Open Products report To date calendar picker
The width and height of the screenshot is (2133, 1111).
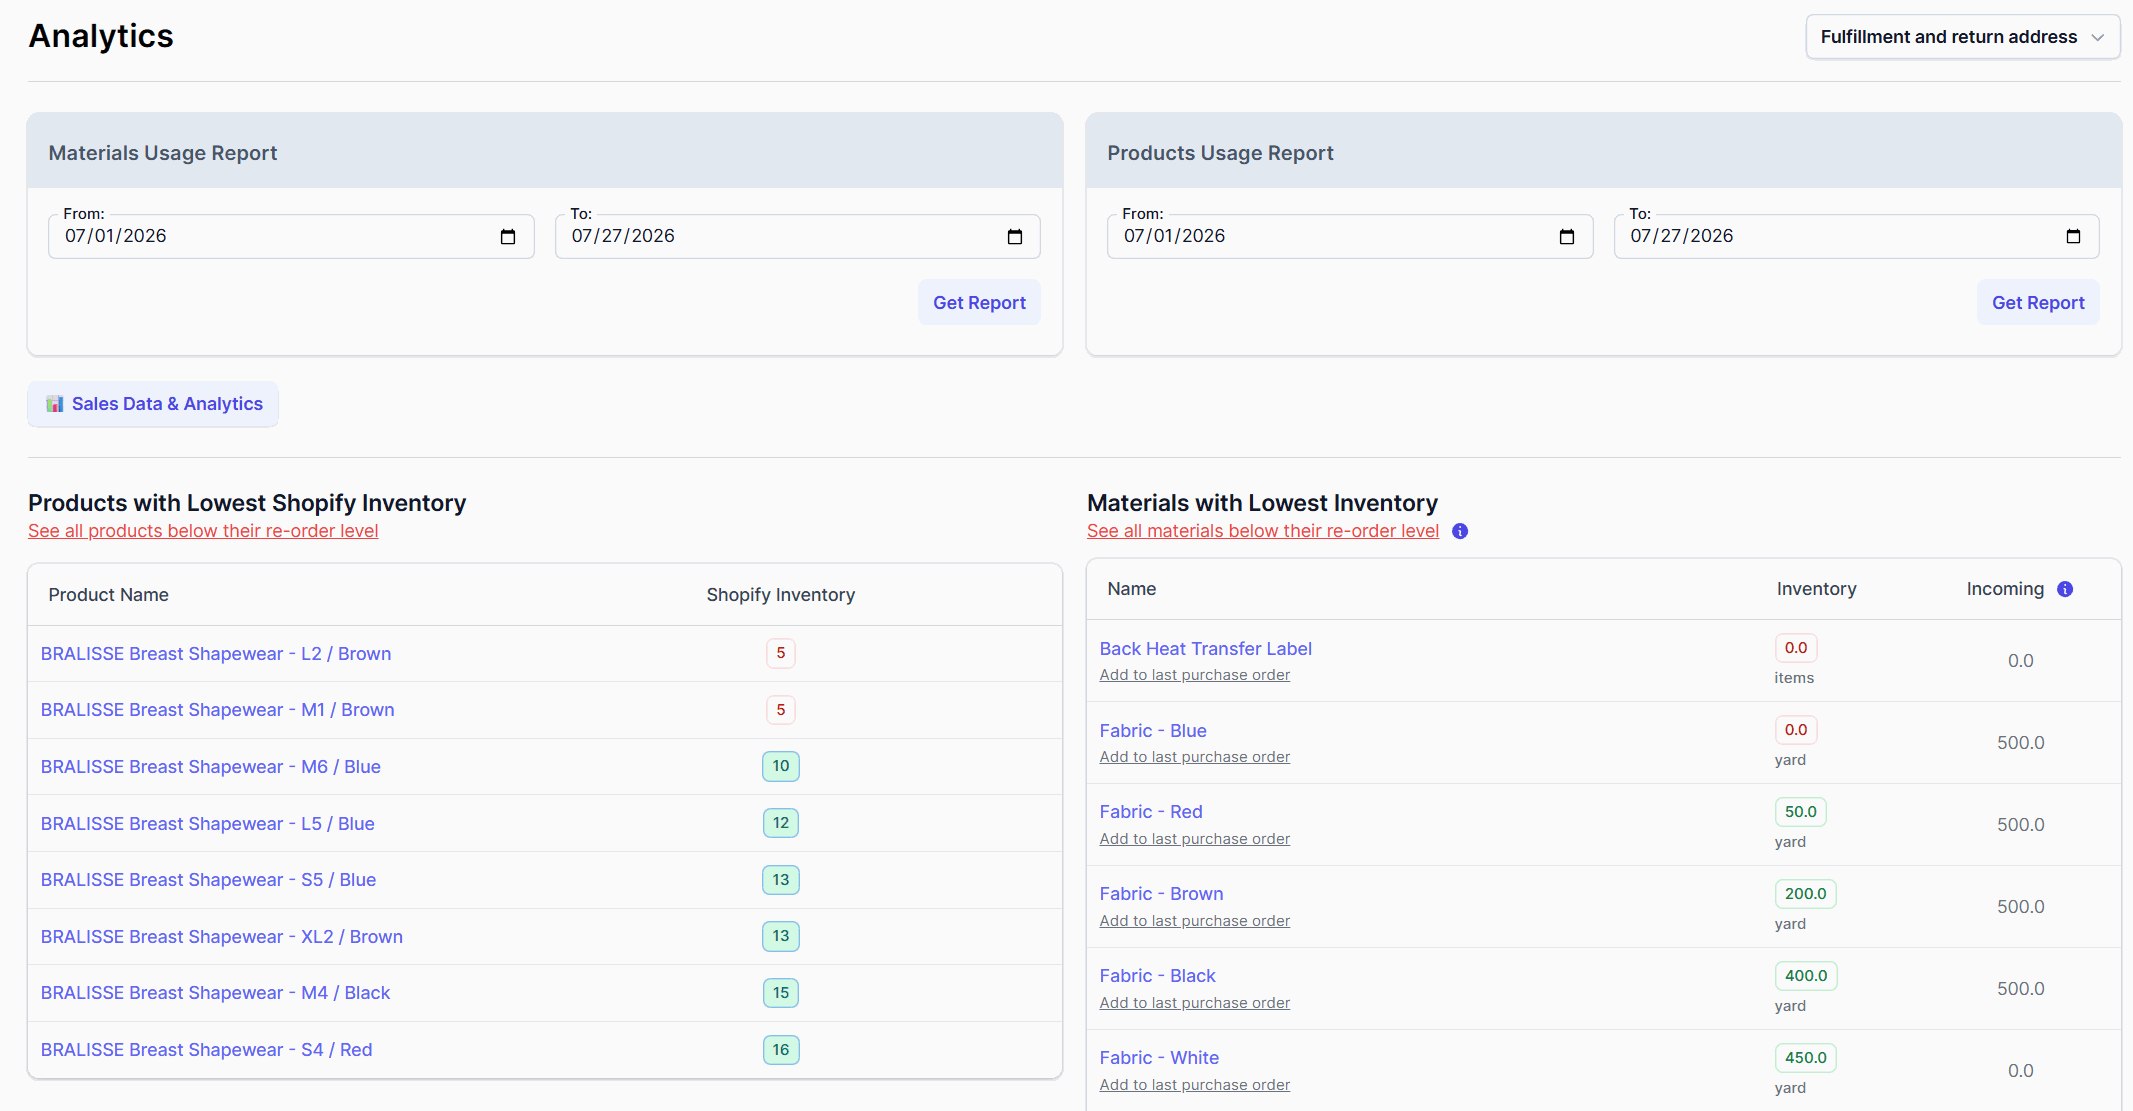[x=2073, y=237]
